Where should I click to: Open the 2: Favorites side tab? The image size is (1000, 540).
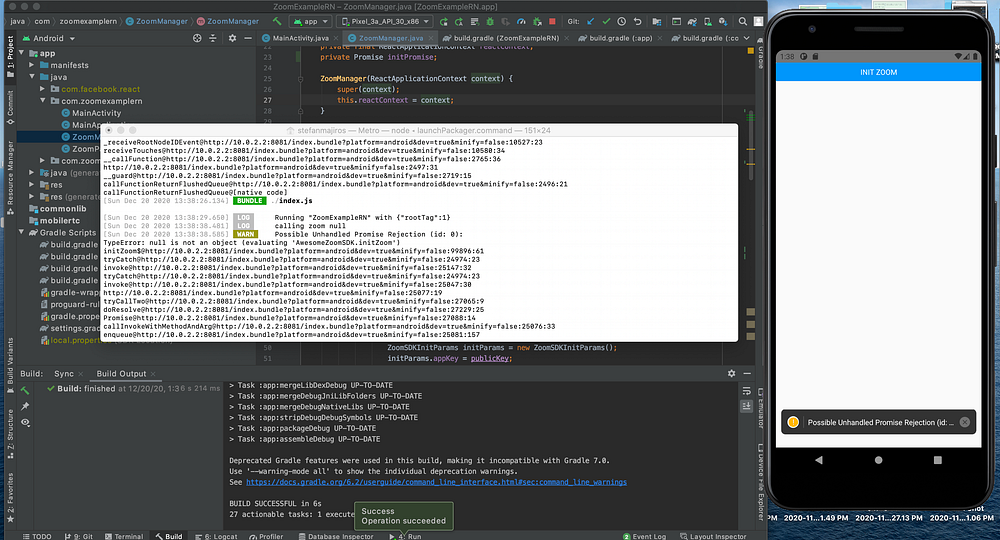click(10, 497)
